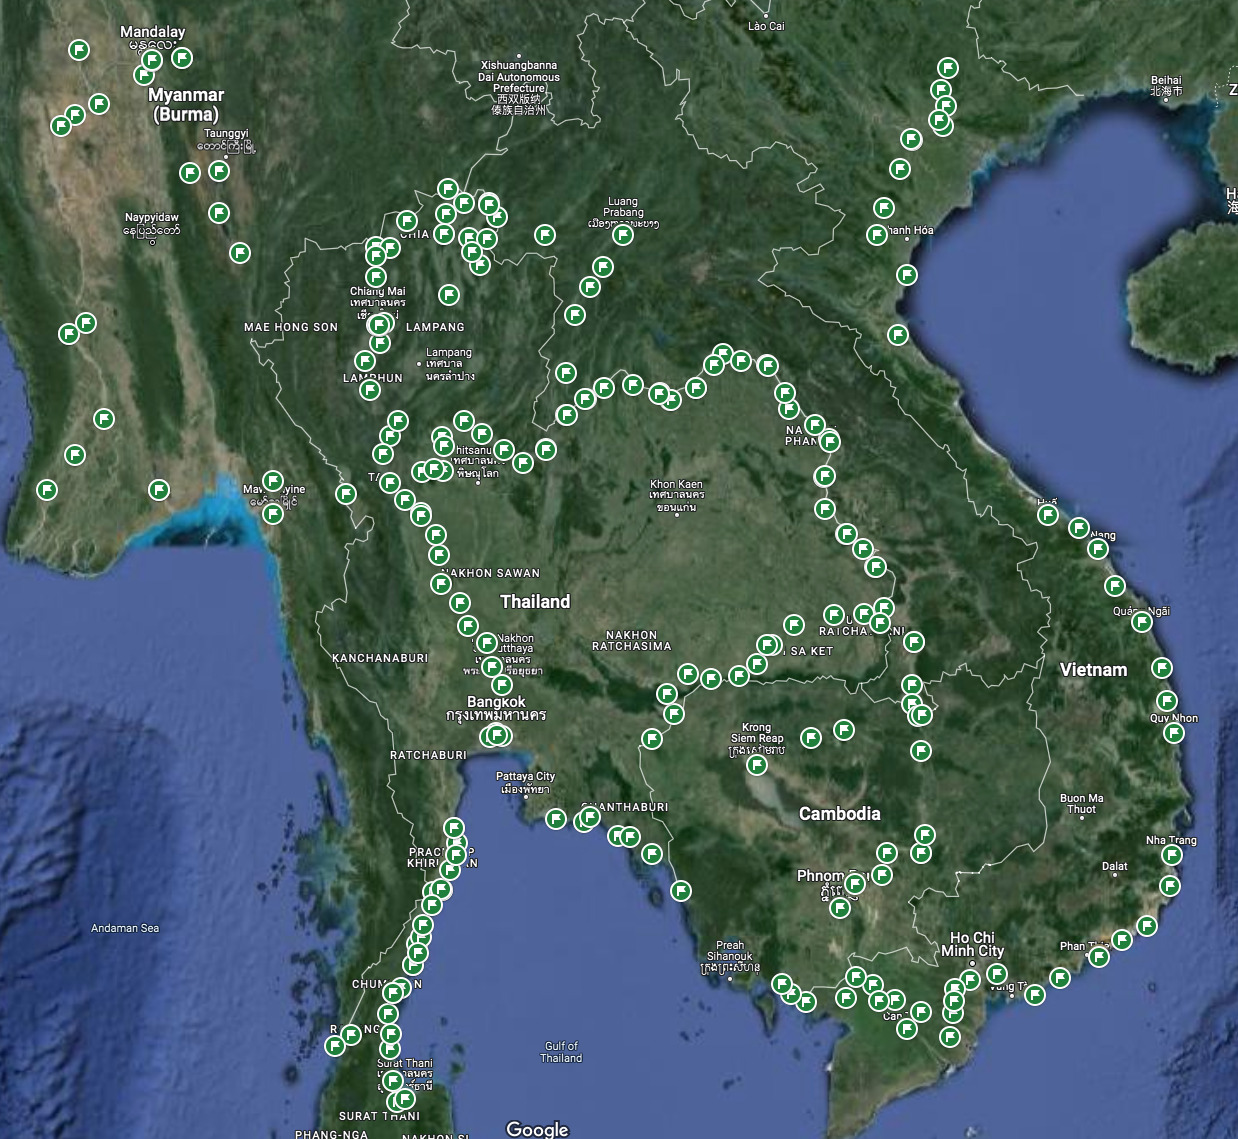The height and width of the screenshot is (1139, 1238).
Task: Select the flag marker above Mandalay's left side
Action: tap(79, 50)
